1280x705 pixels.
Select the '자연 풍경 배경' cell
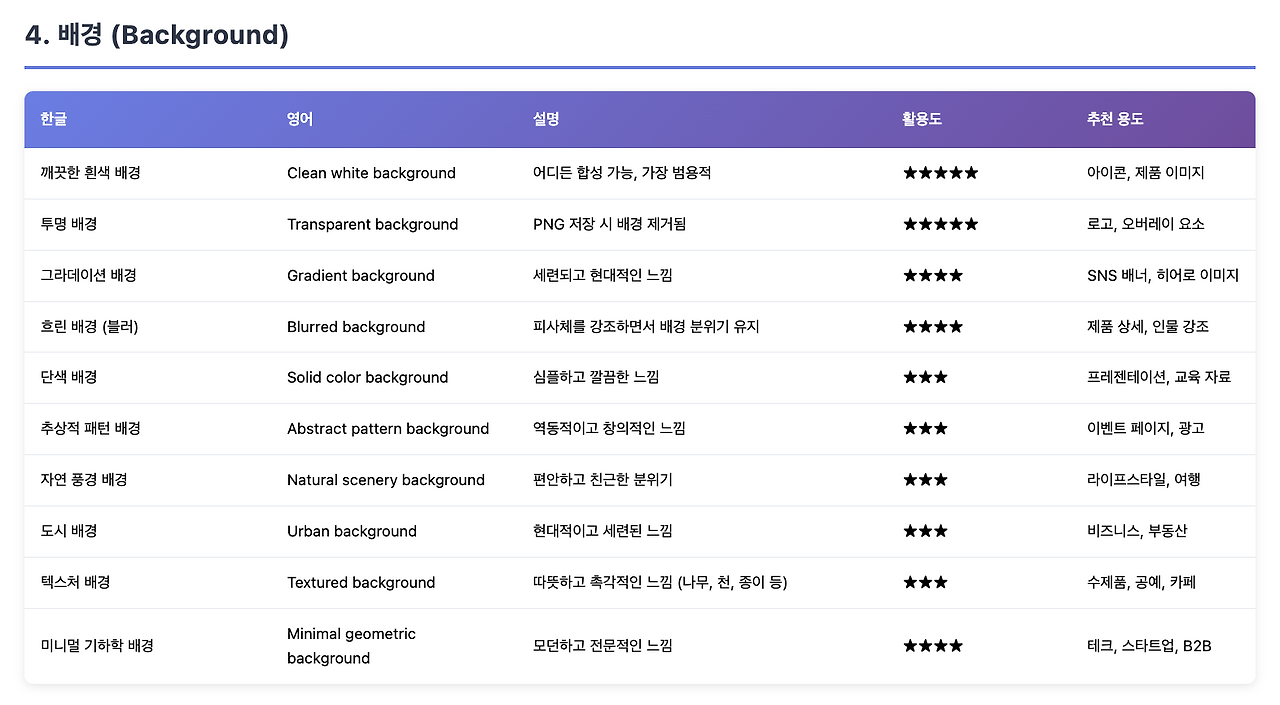[x=84, y=479]
